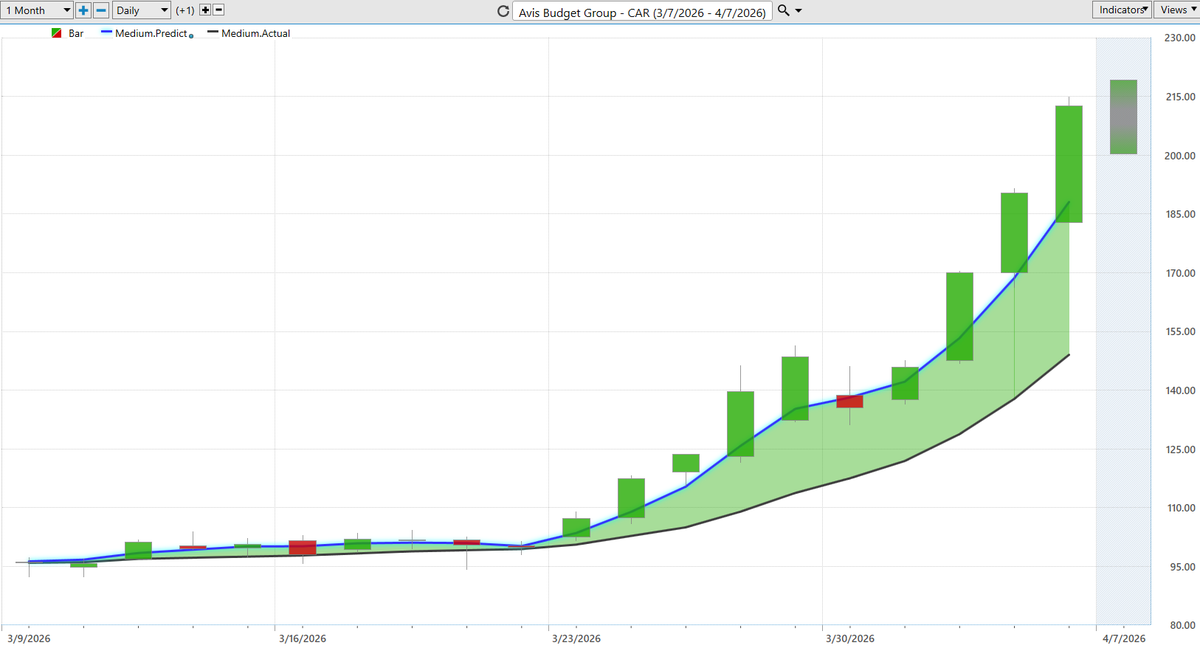1200x651 pixels.
Task: Expand the arrow next to the search magnifier
Action: (798, 11)
